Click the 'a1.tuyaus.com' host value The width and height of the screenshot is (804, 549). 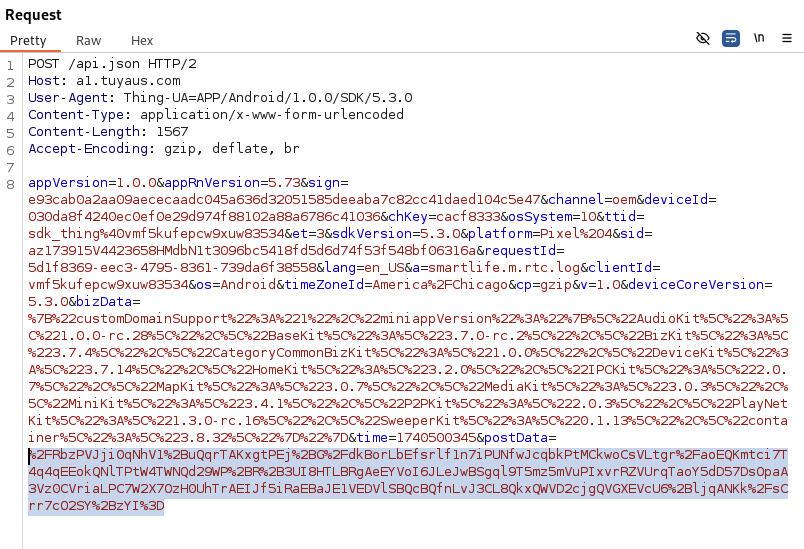tap(128, 80)
